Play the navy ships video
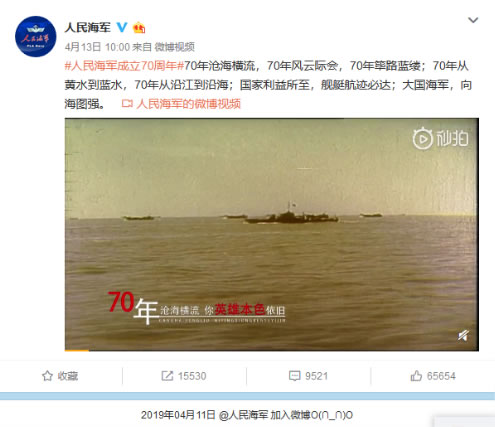The height and width of the screenshot is (427, 495). point(272,233)
